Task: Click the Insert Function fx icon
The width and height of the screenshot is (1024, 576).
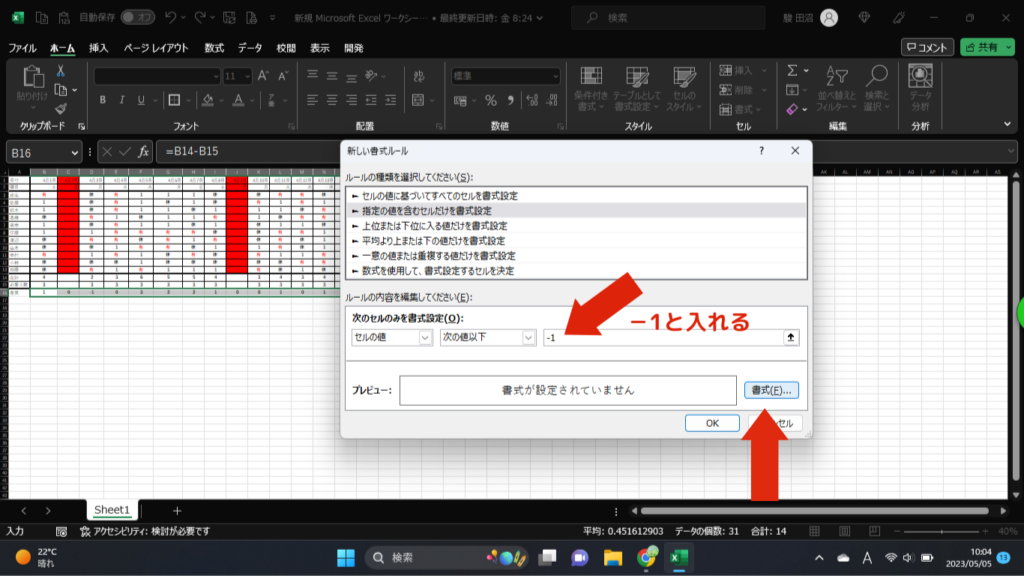Action: click(143, 152)
